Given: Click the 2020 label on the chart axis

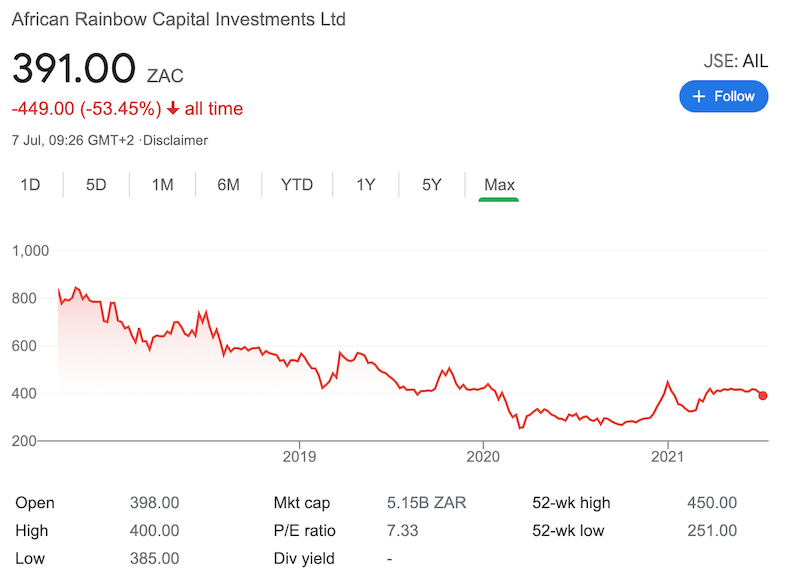Looking at the screenshot, I should [x=483, y=456].
